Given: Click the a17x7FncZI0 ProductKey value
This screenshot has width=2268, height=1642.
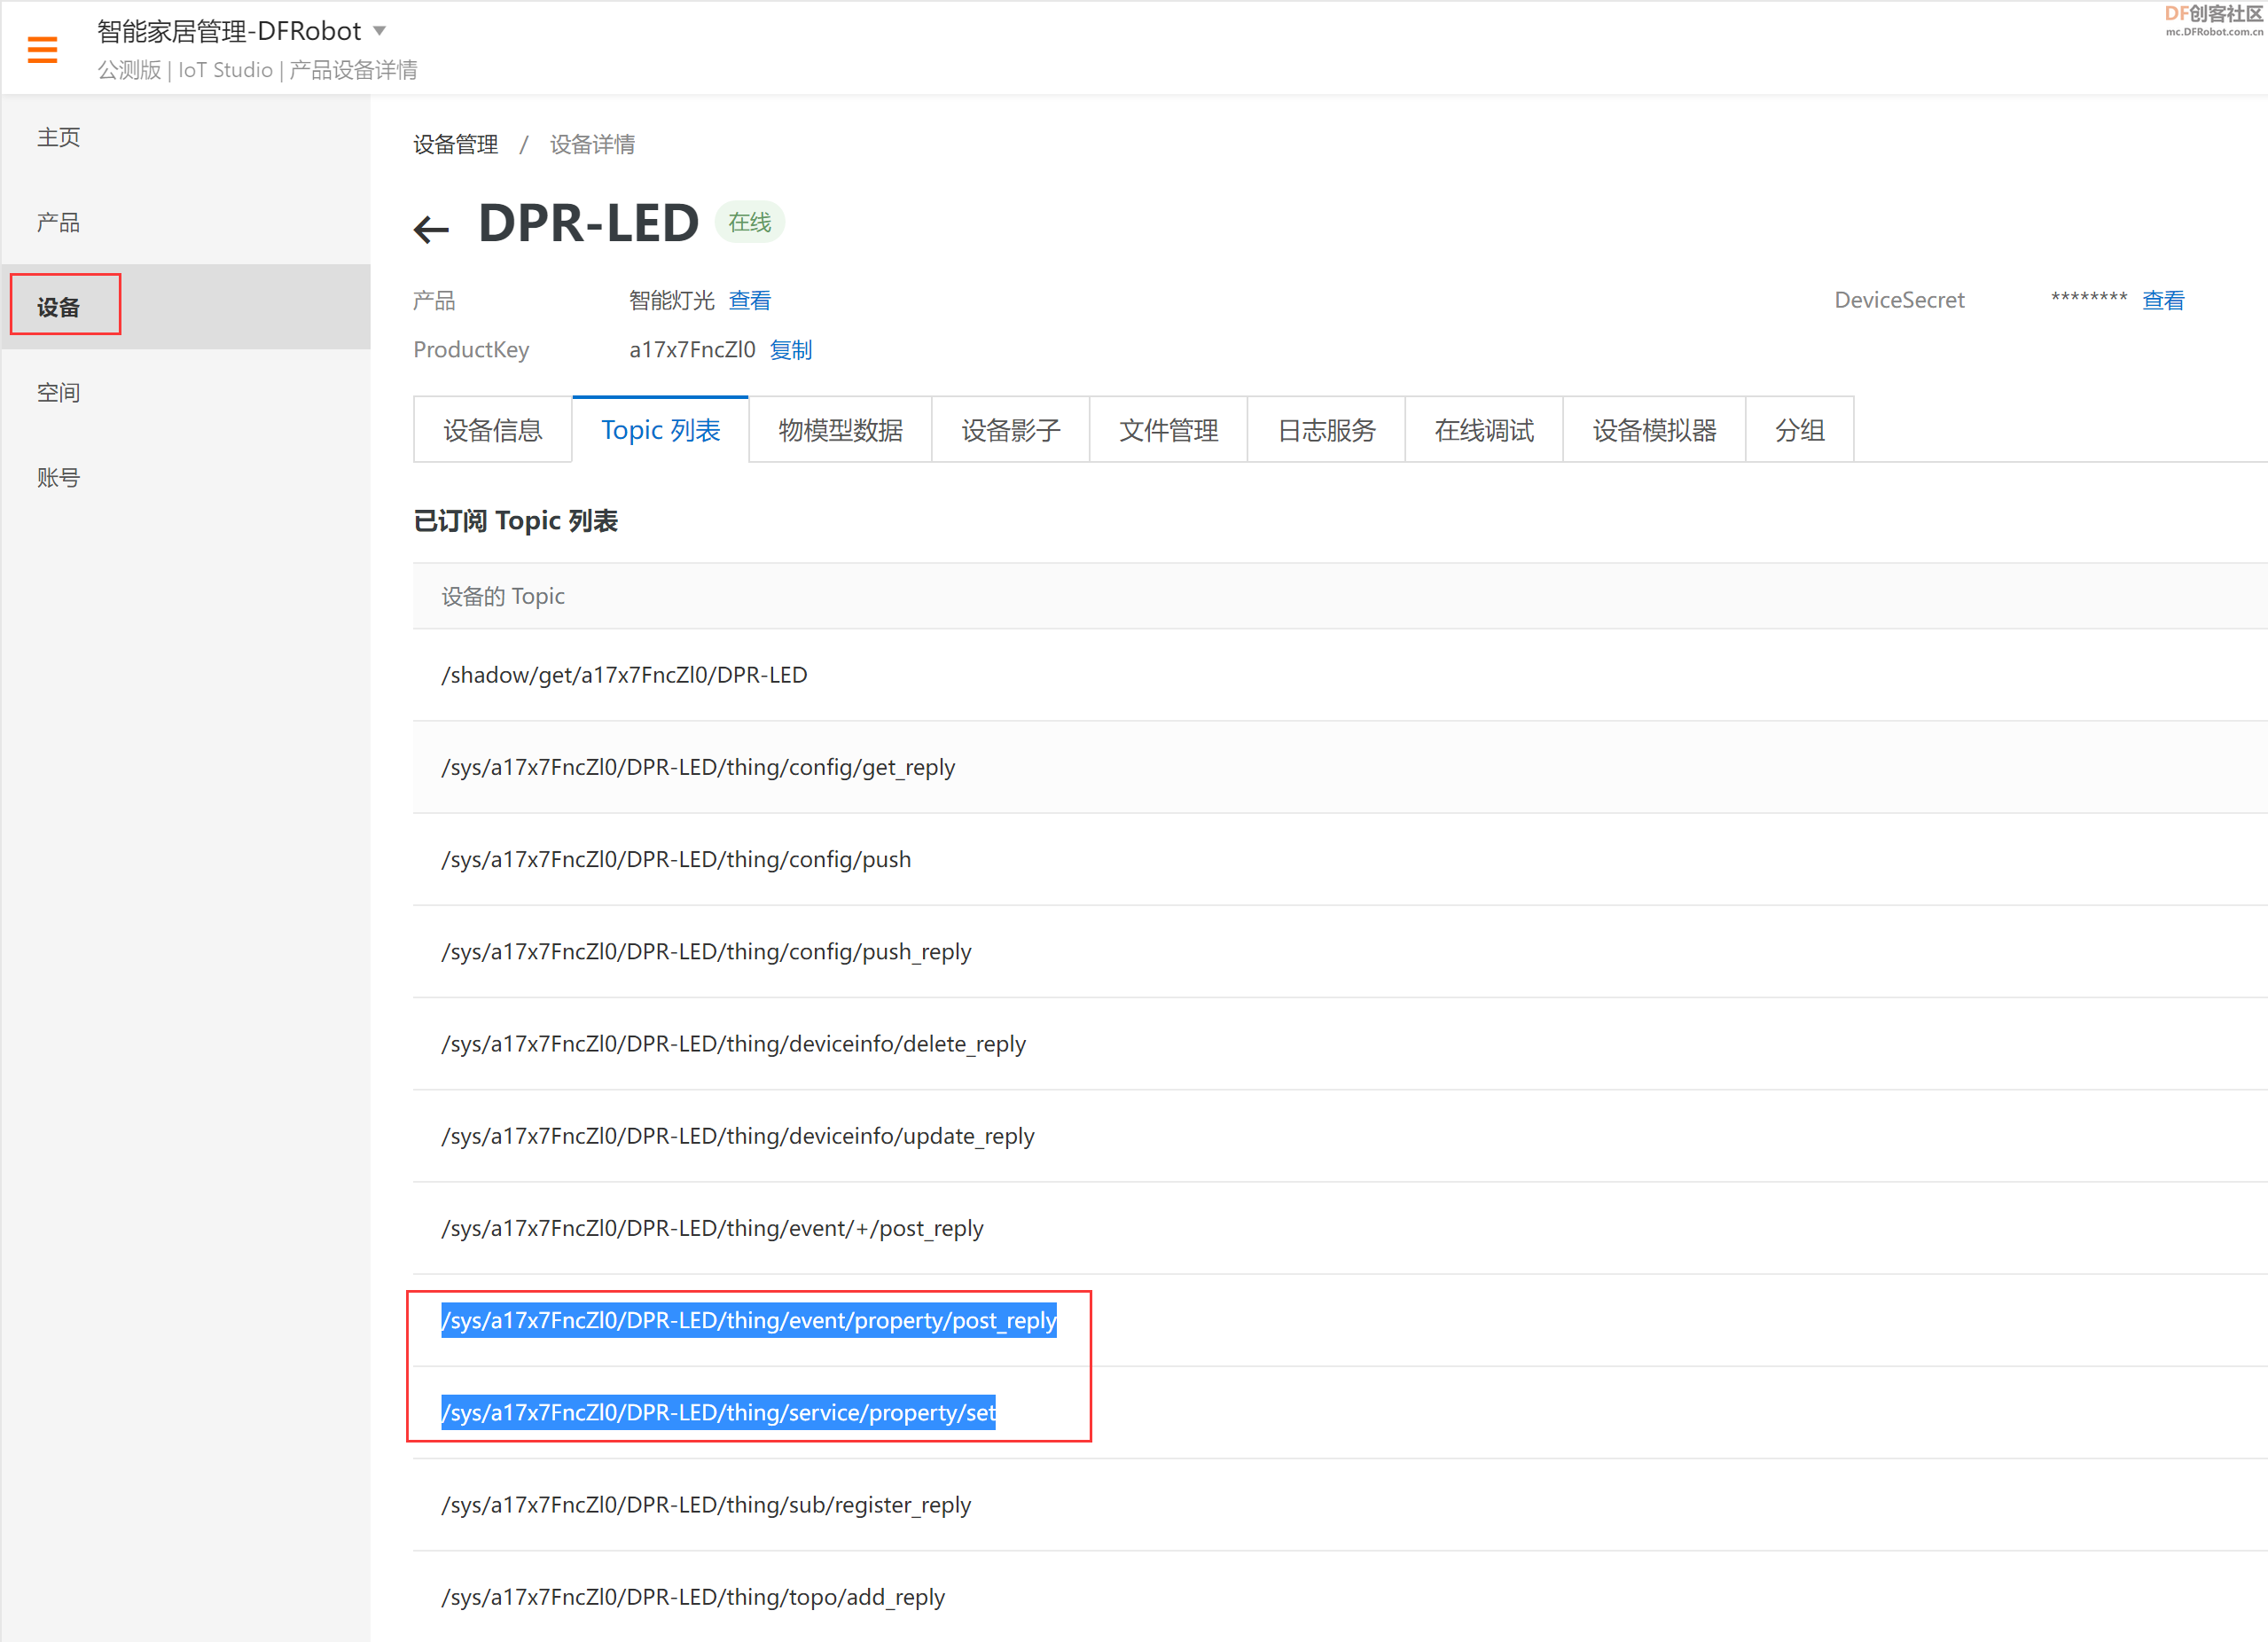Looking at the screenshot, I should coord(692,350).
